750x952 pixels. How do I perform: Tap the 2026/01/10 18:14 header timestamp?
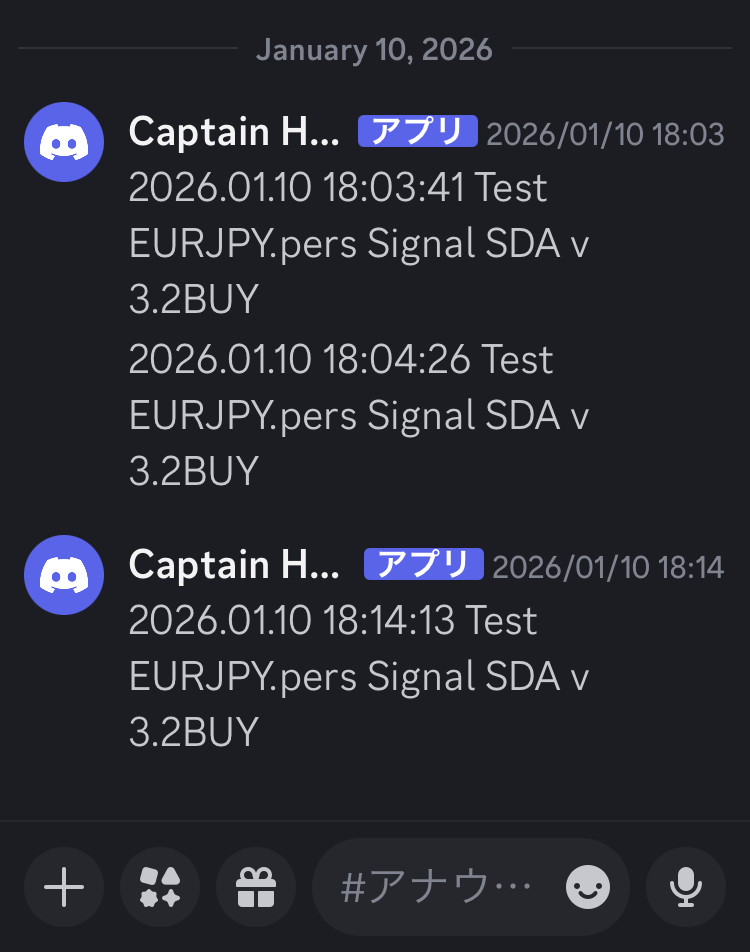(x=607, y=567)
